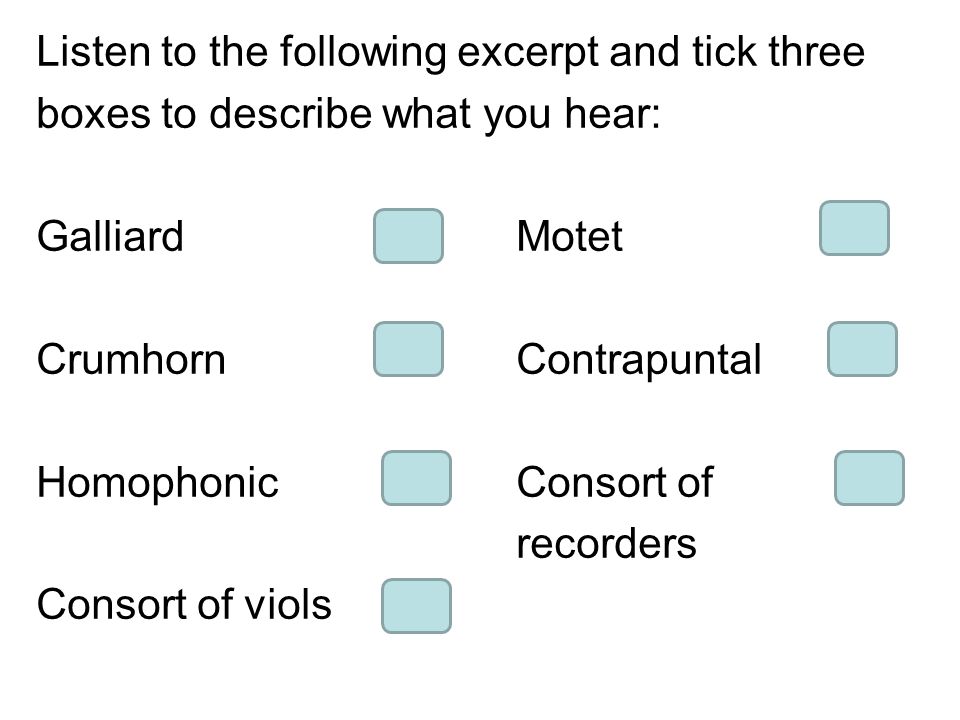This screenshot has height=720, width=960.
Task: Click the Consort of viols label
Action: [184, 604]
